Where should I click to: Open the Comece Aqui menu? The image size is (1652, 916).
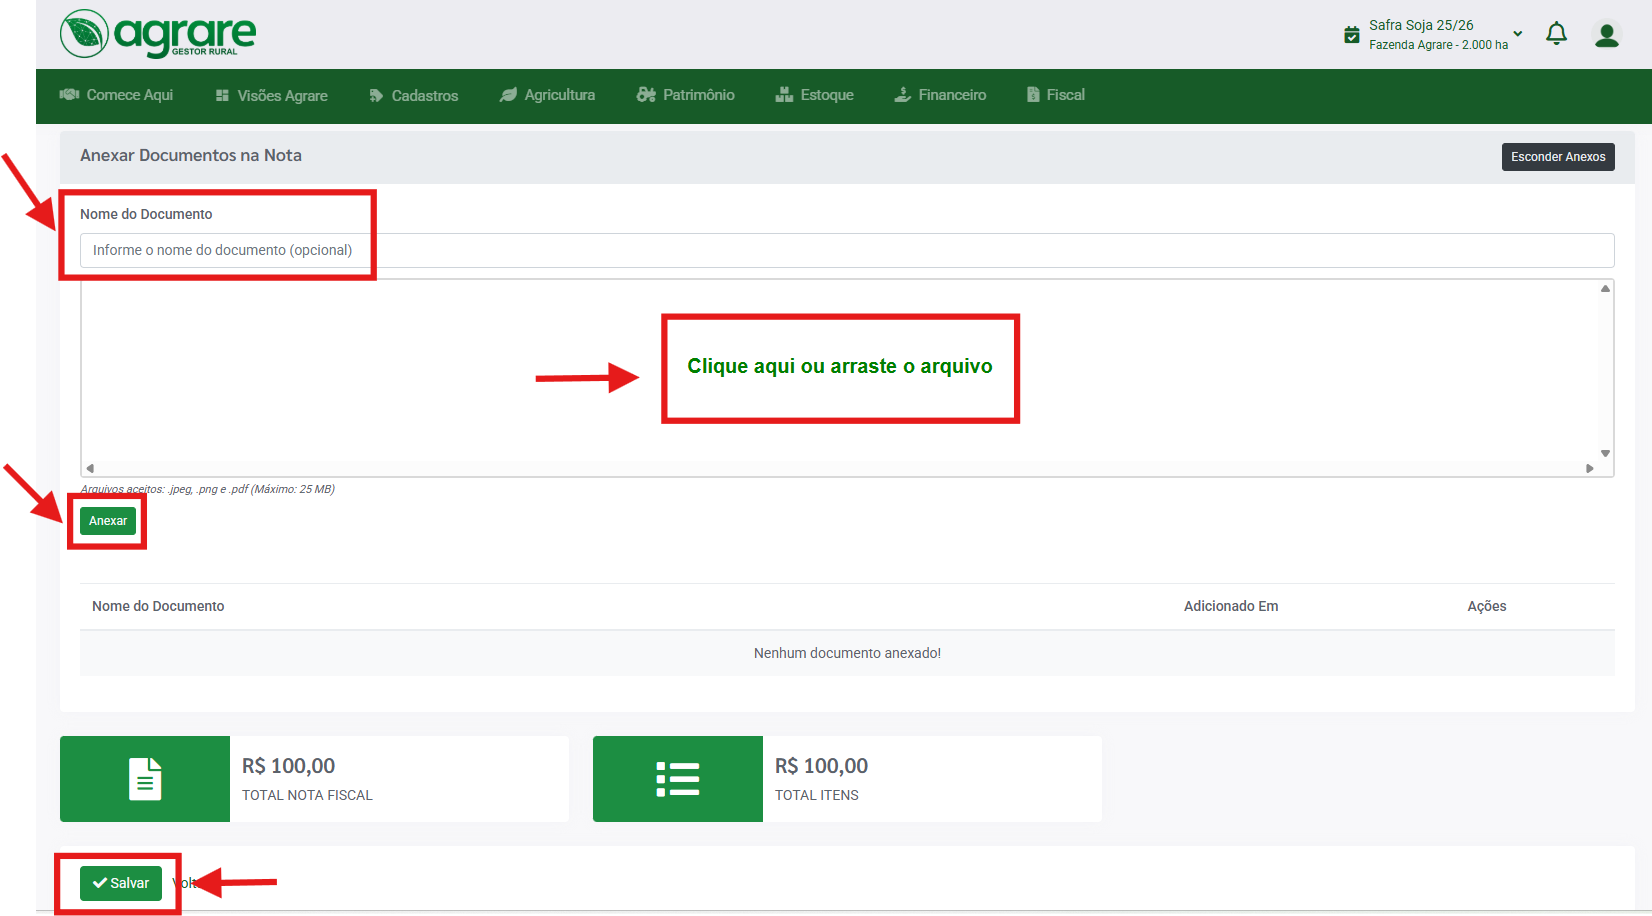click(117, 95)
